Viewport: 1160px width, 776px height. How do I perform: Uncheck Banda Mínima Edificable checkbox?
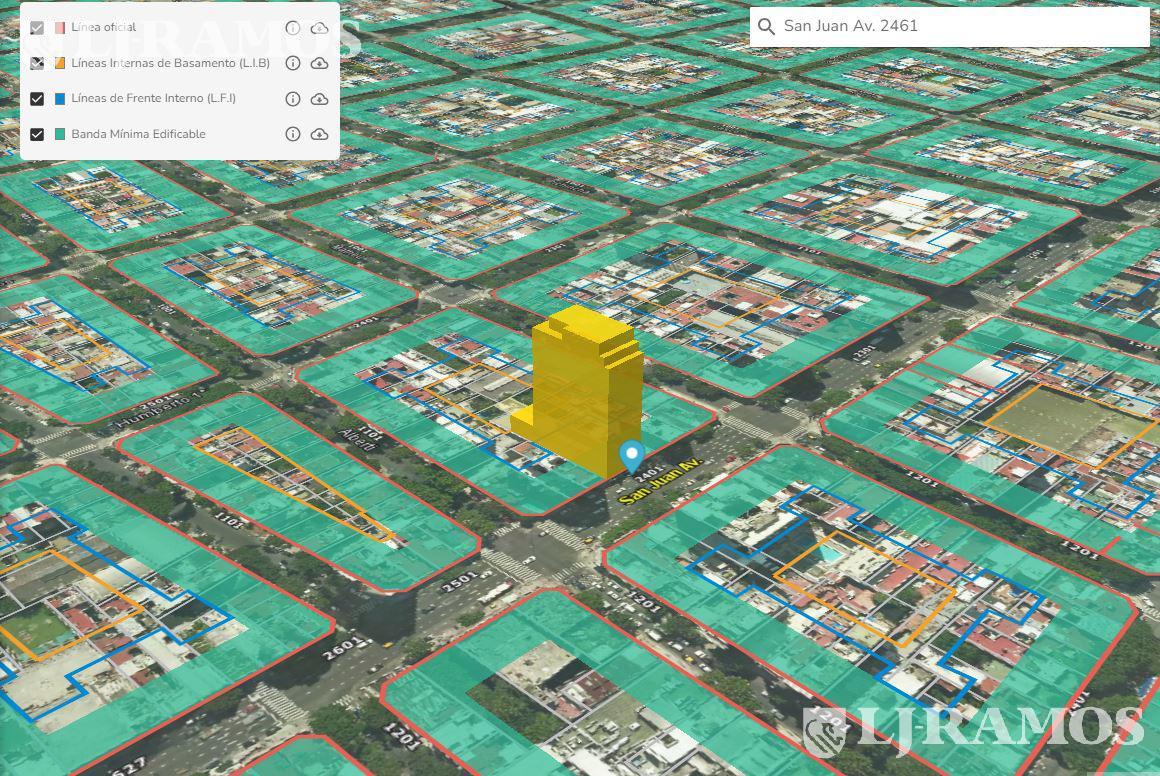(37, 134)
